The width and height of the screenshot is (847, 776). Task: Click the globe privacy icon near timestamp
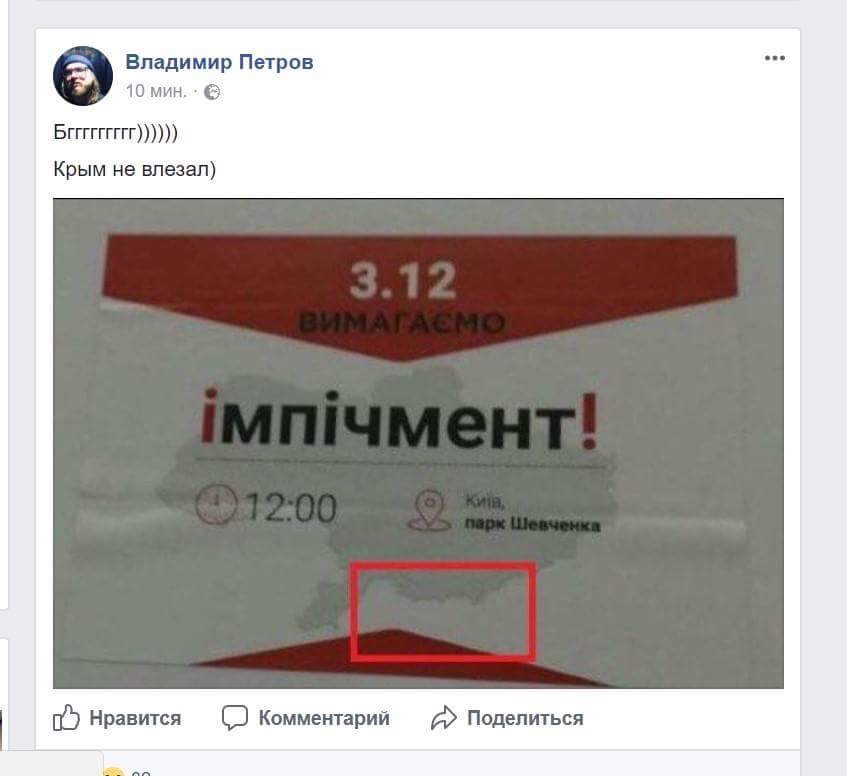click(212, 92)
